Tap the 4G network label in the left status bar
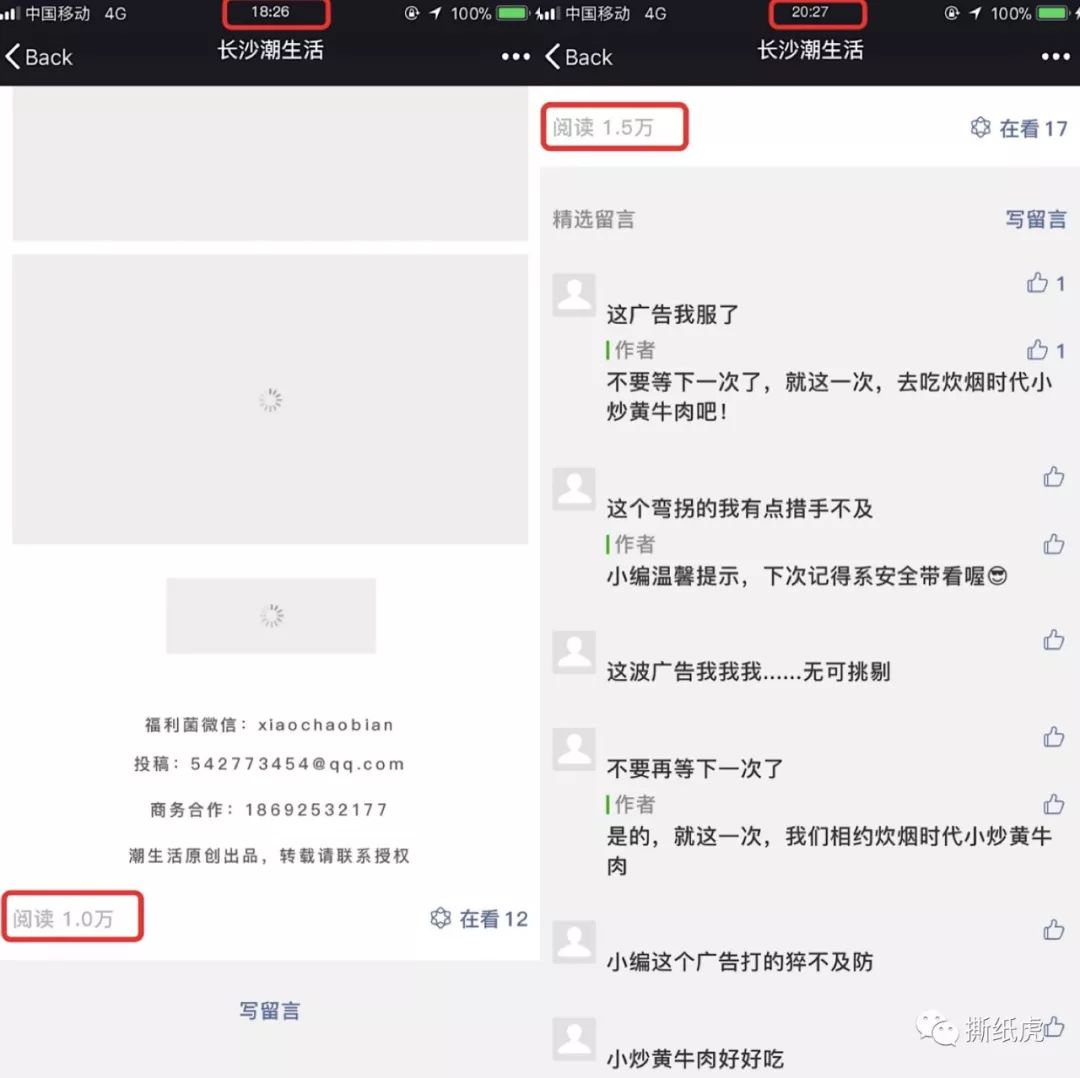 pyautogui.click(x=118, y=14)
